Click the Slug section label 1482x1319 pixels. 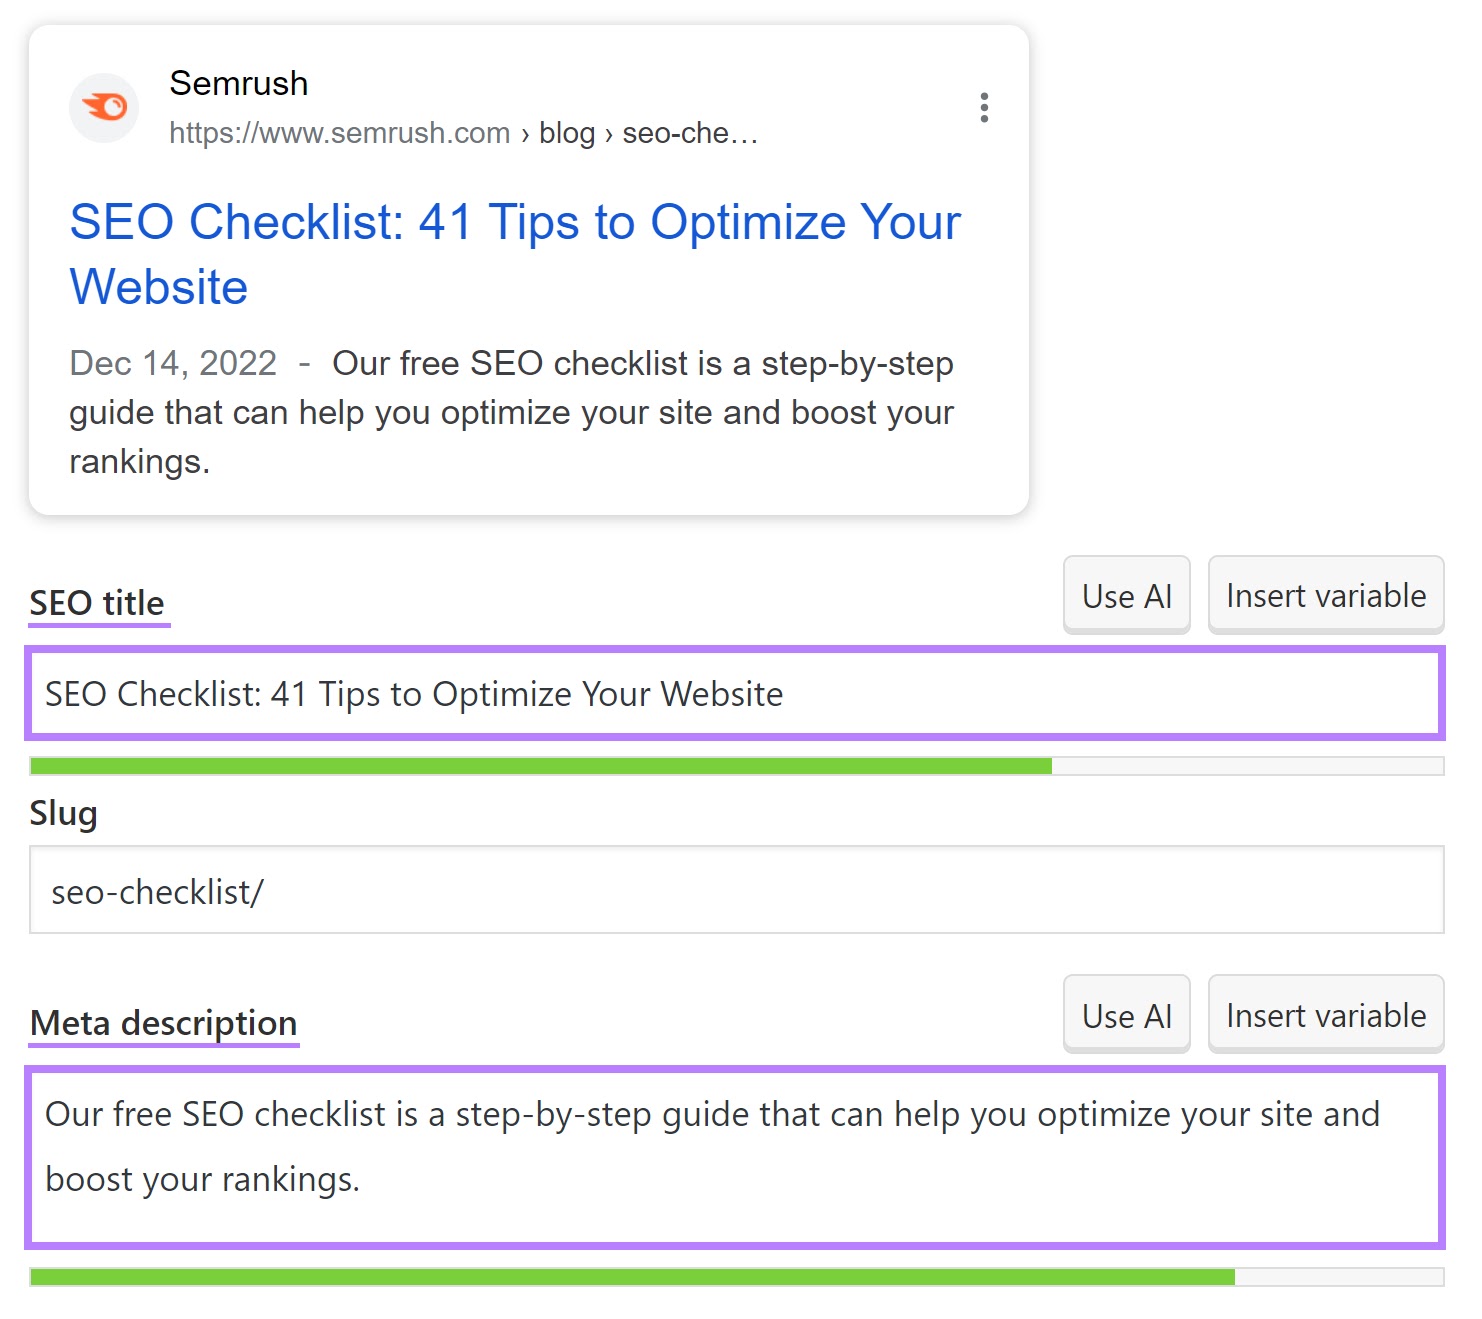[63, 812]
